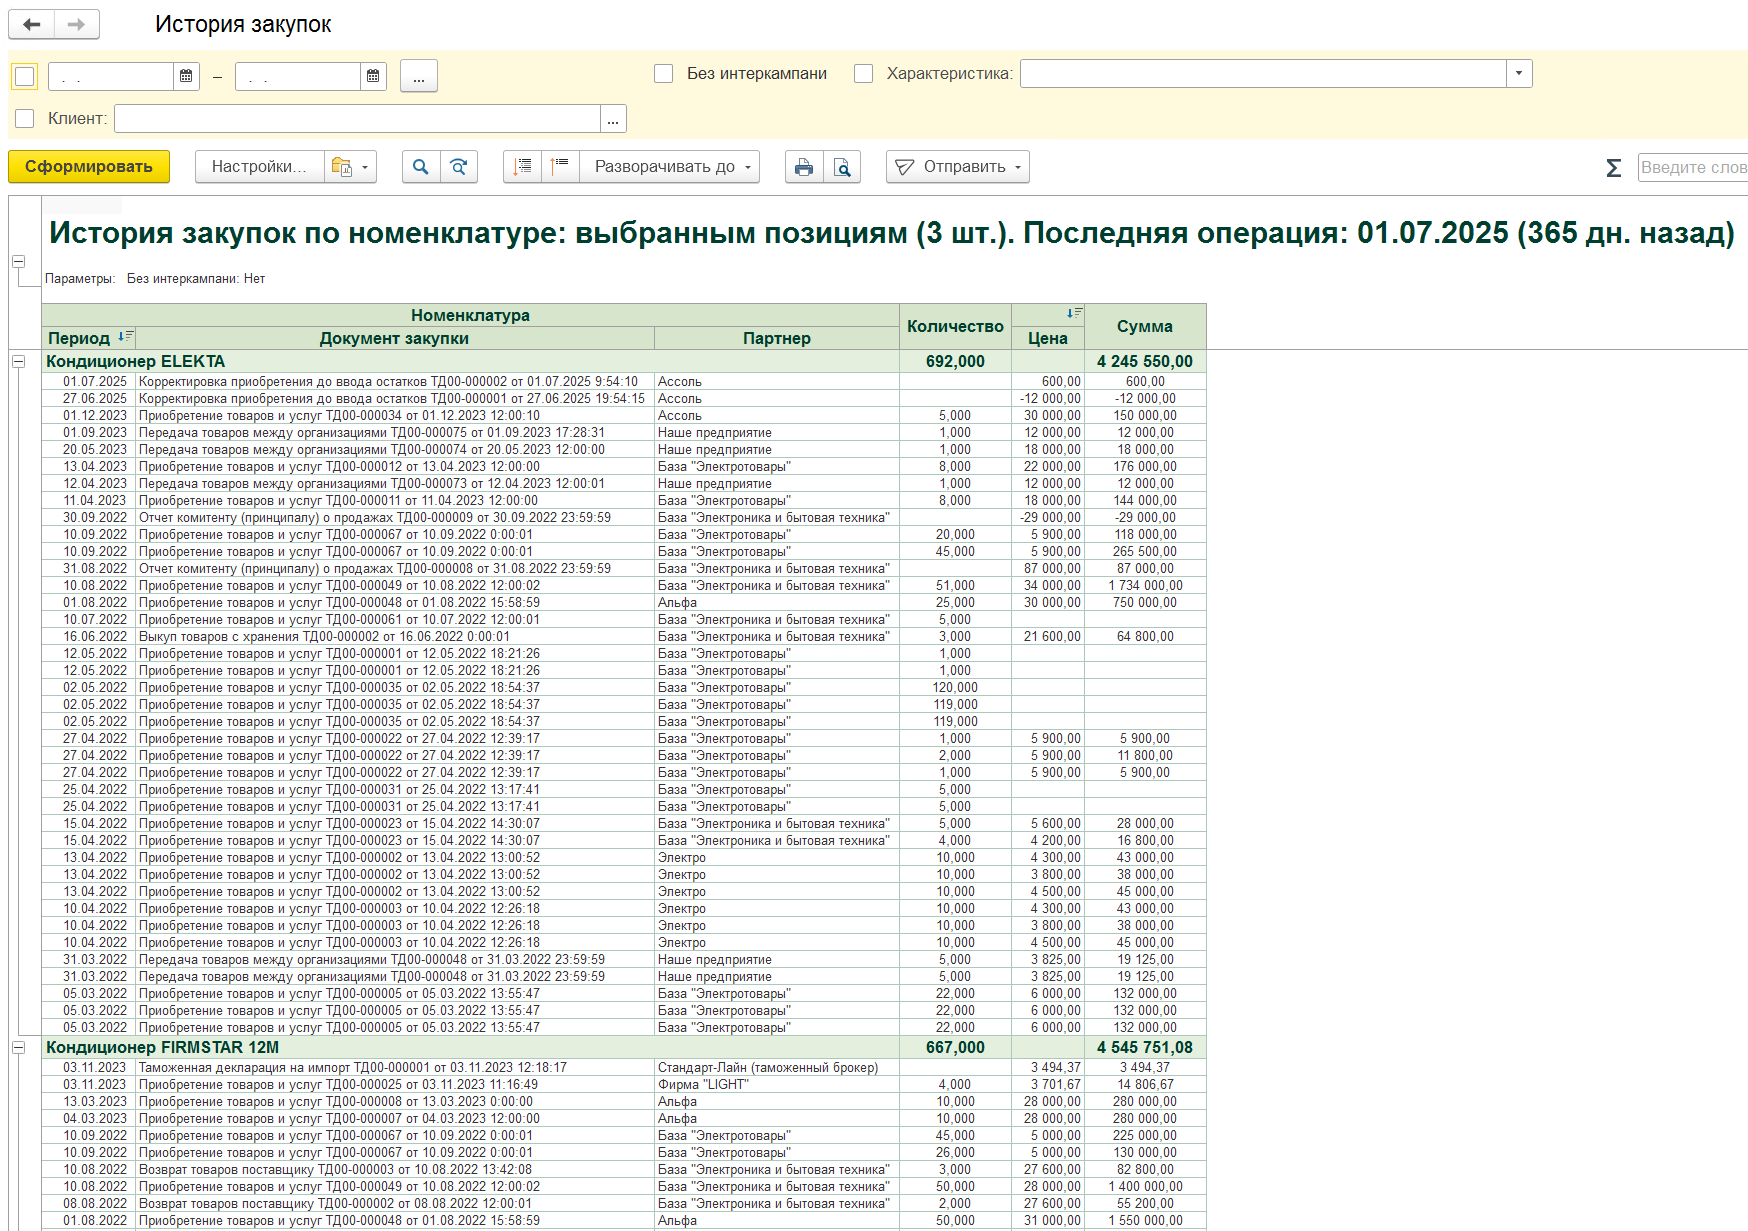The image size is (1748, 1231).
Task: Open calendar for start date field
Action: pyautogui.click(x=186, y=76)
